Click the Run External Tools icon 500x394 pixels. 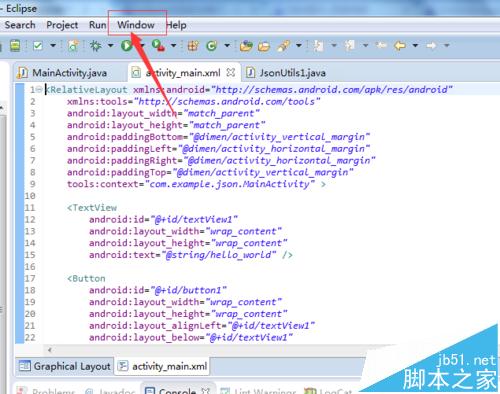pyautogui.click(x=158, y=45)
